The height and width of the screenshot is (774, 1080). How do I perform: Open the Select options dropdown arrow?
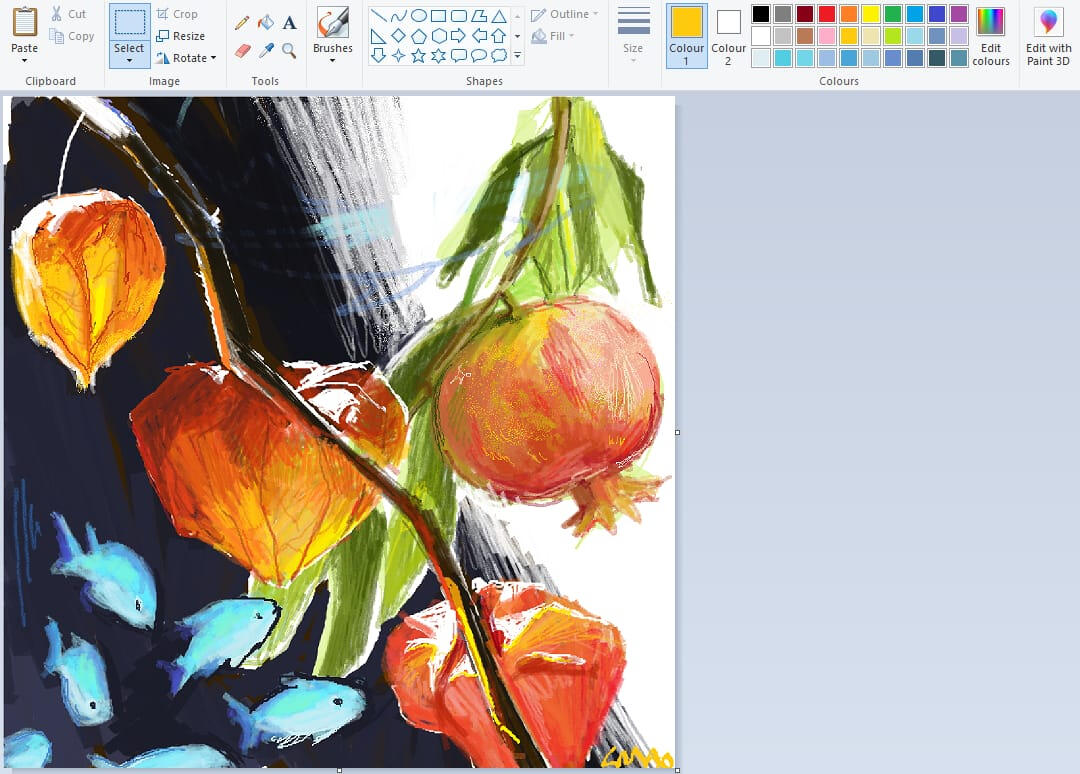[129, 61]
